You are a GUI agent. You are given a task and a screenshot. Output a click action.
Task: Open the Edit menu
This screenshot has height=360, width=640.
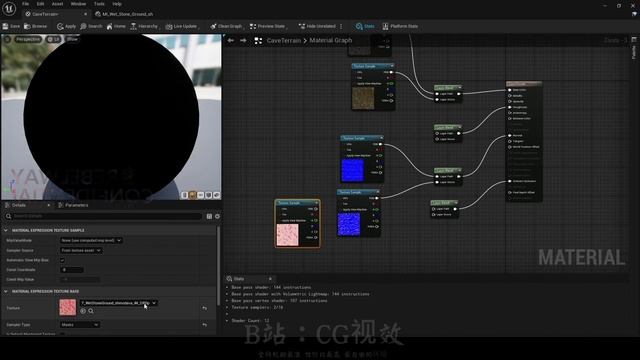coord(40,4)
